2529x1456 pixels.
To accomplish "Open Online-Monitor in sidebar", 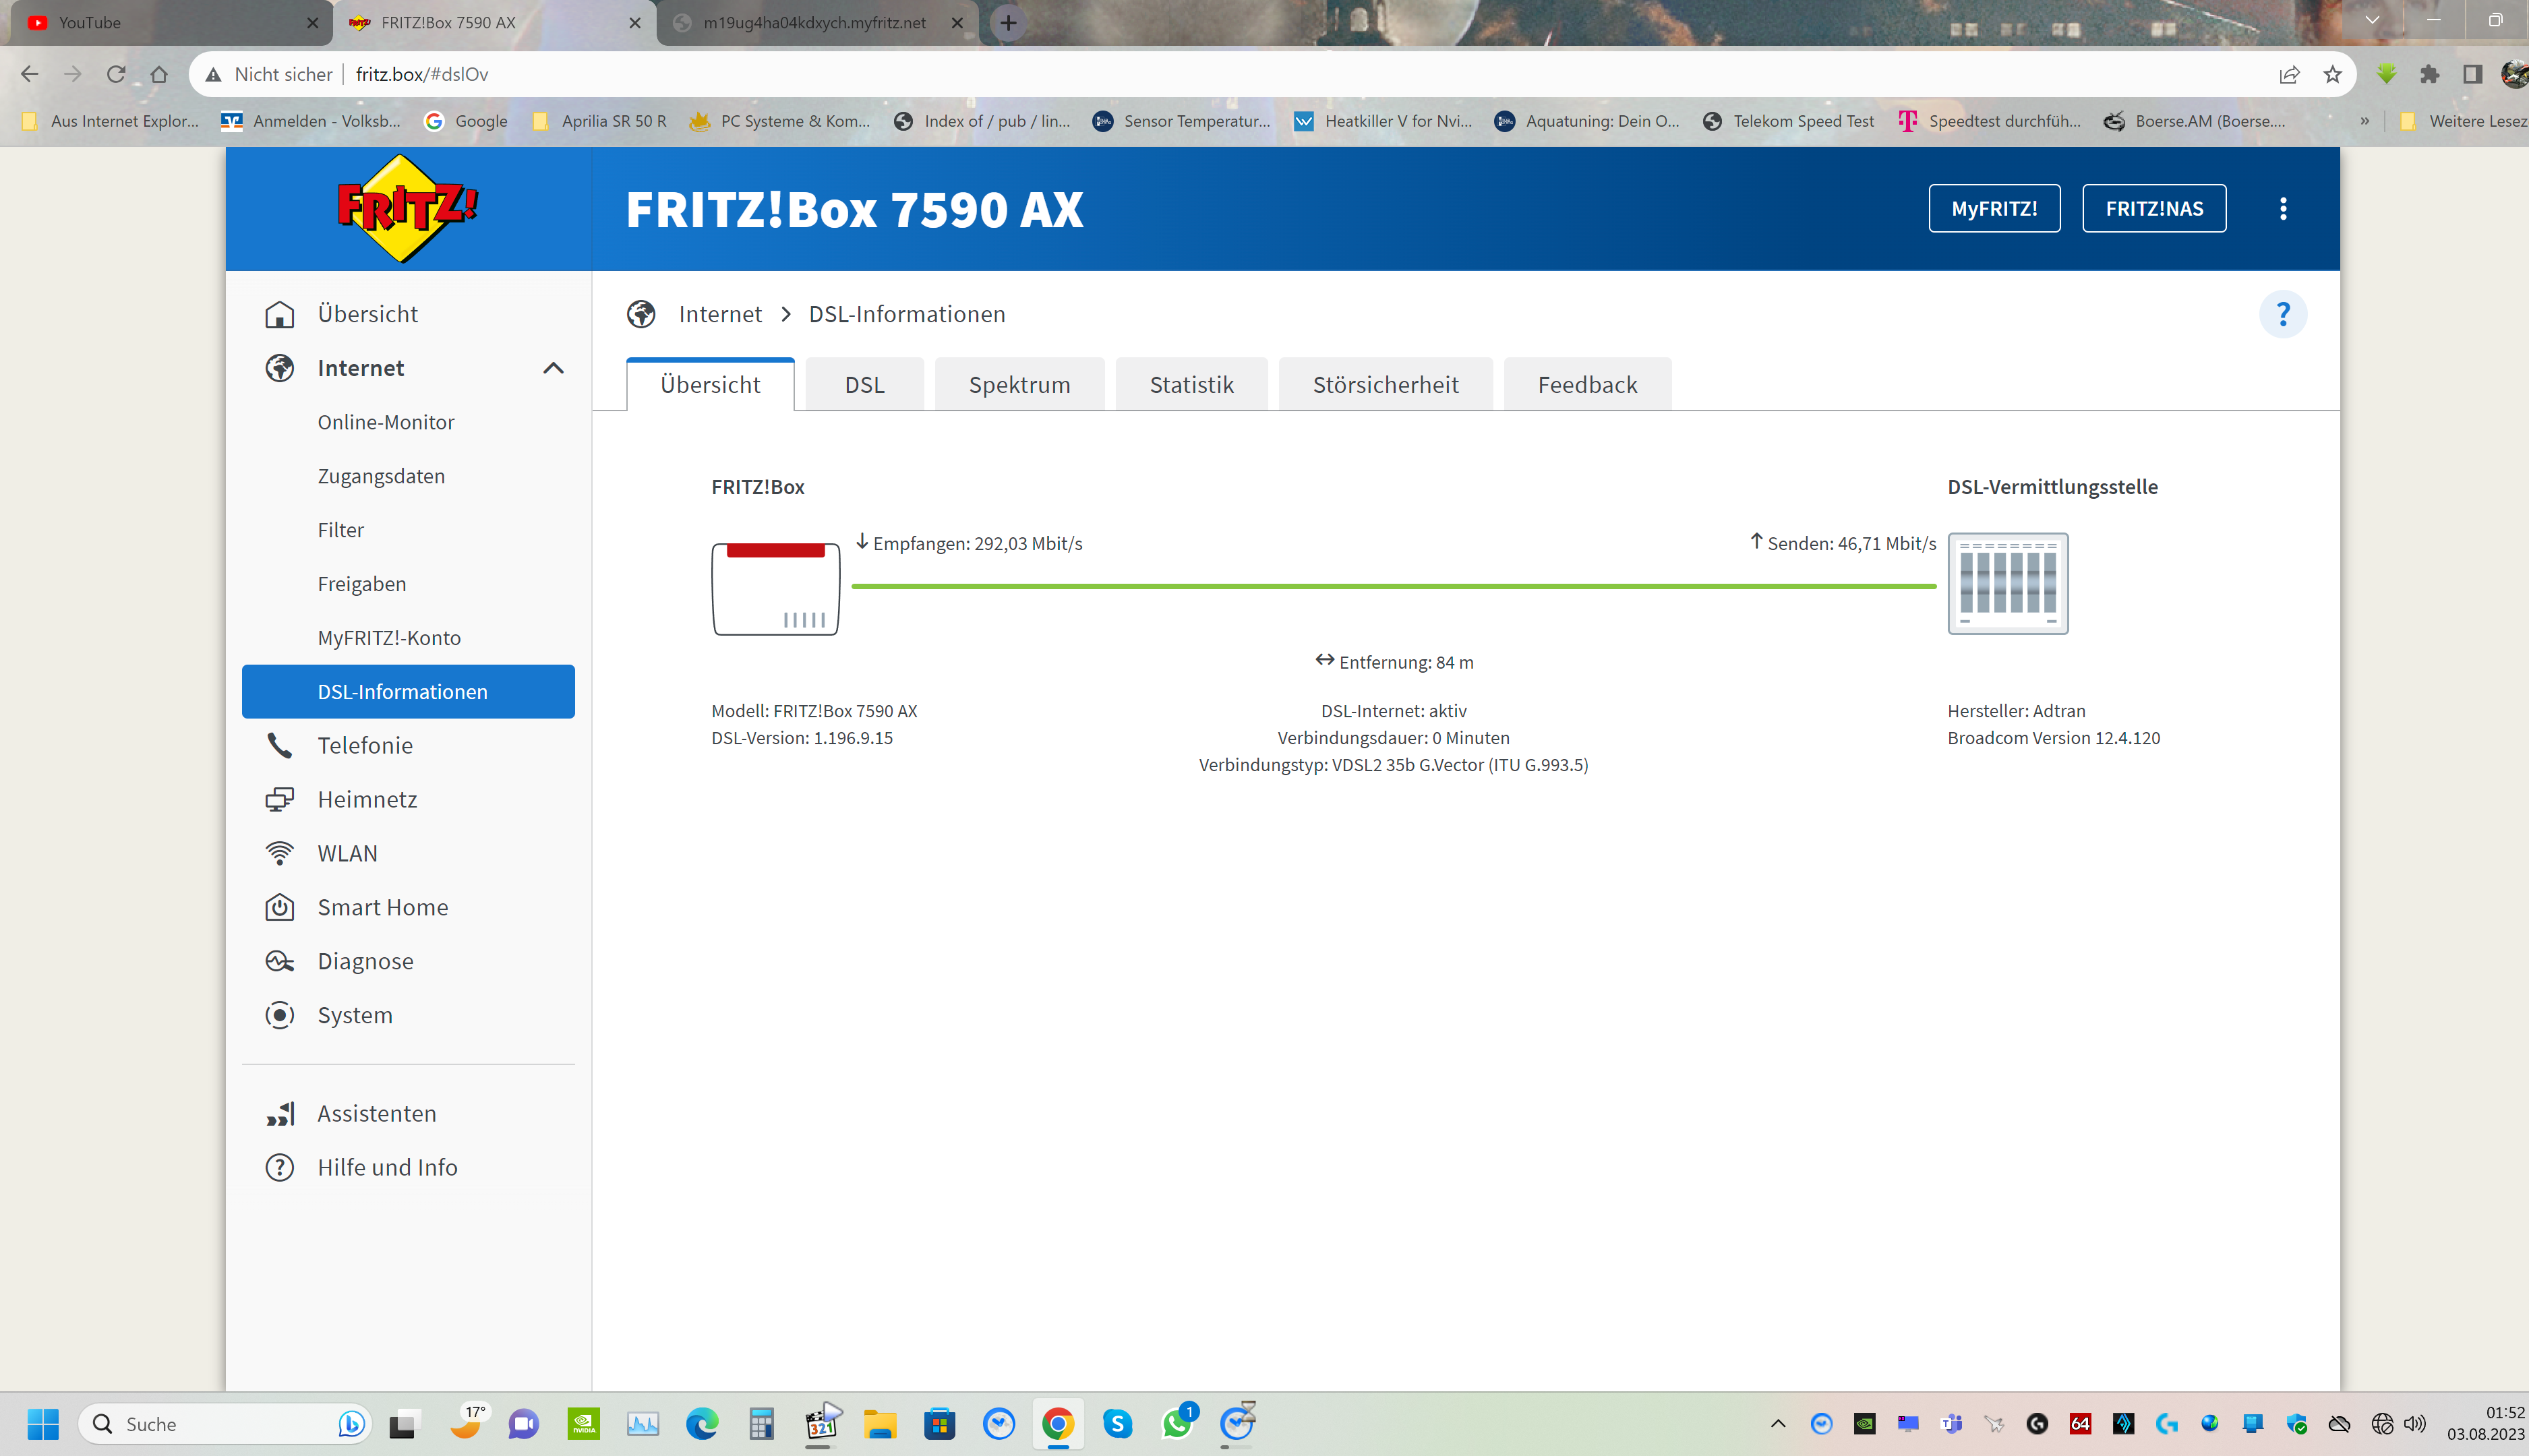I will pyautogui.click(x=385, y=422).
